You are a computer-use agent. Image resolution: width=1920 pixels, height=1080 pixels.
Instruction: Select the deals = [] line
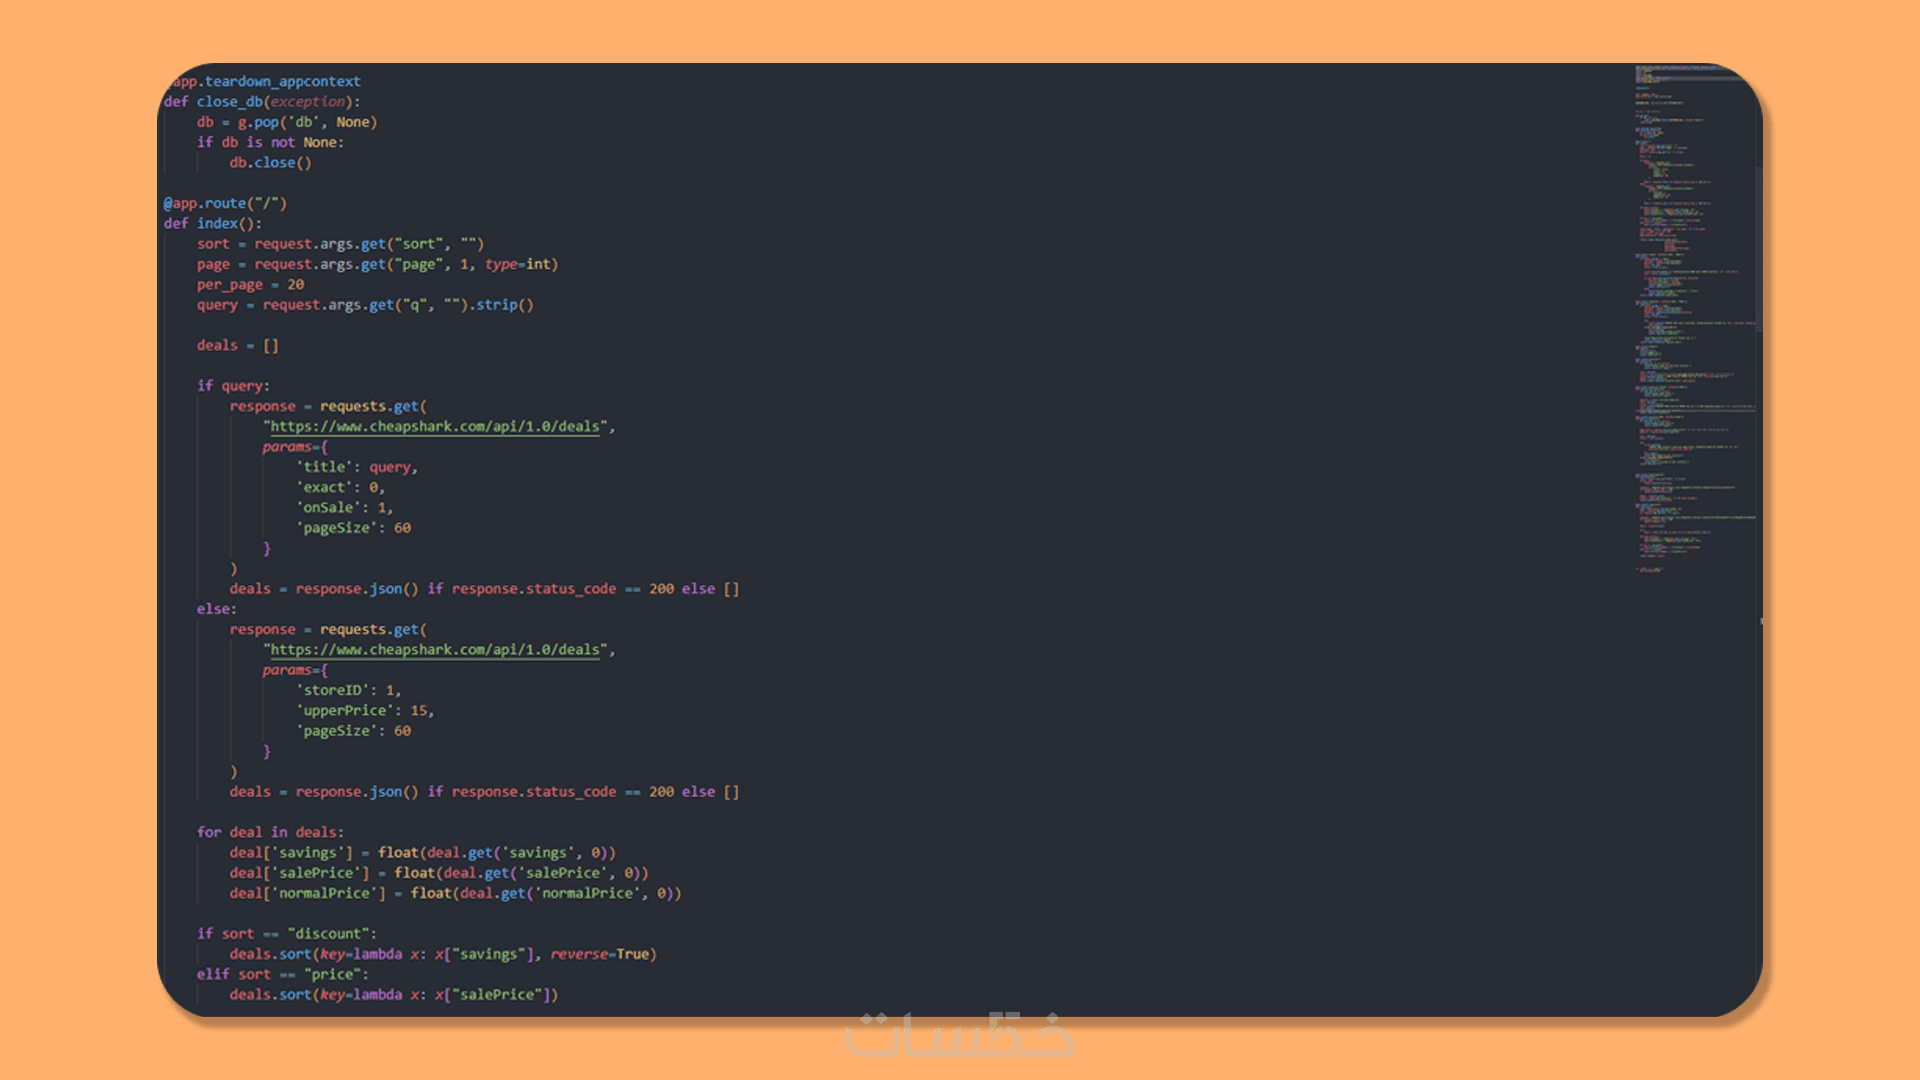click(x=237, y=346)
